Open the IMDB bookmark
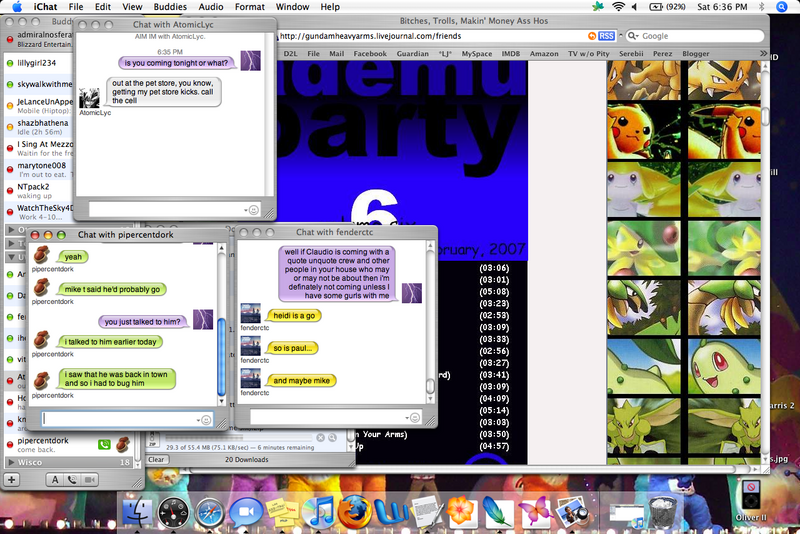 click(511, 54)
